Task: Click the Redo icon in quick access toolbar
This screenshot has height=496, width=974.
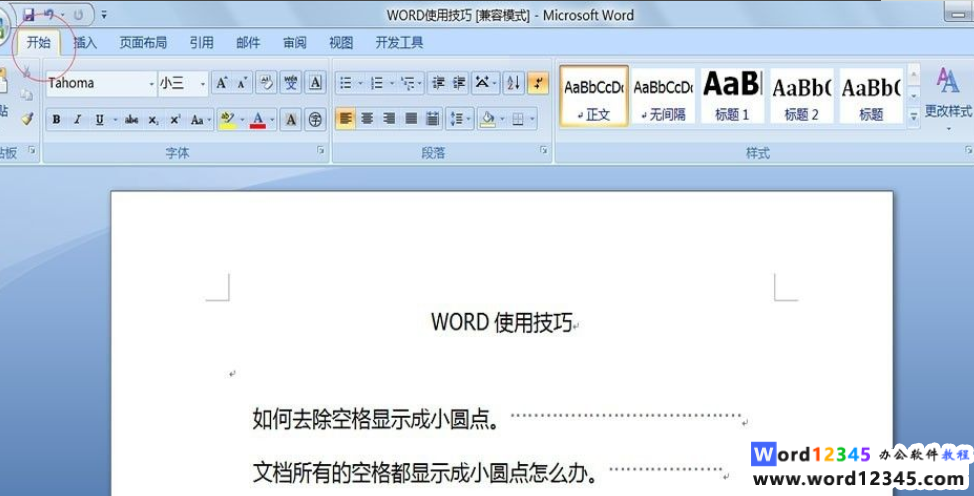Action: pos(78,14)
